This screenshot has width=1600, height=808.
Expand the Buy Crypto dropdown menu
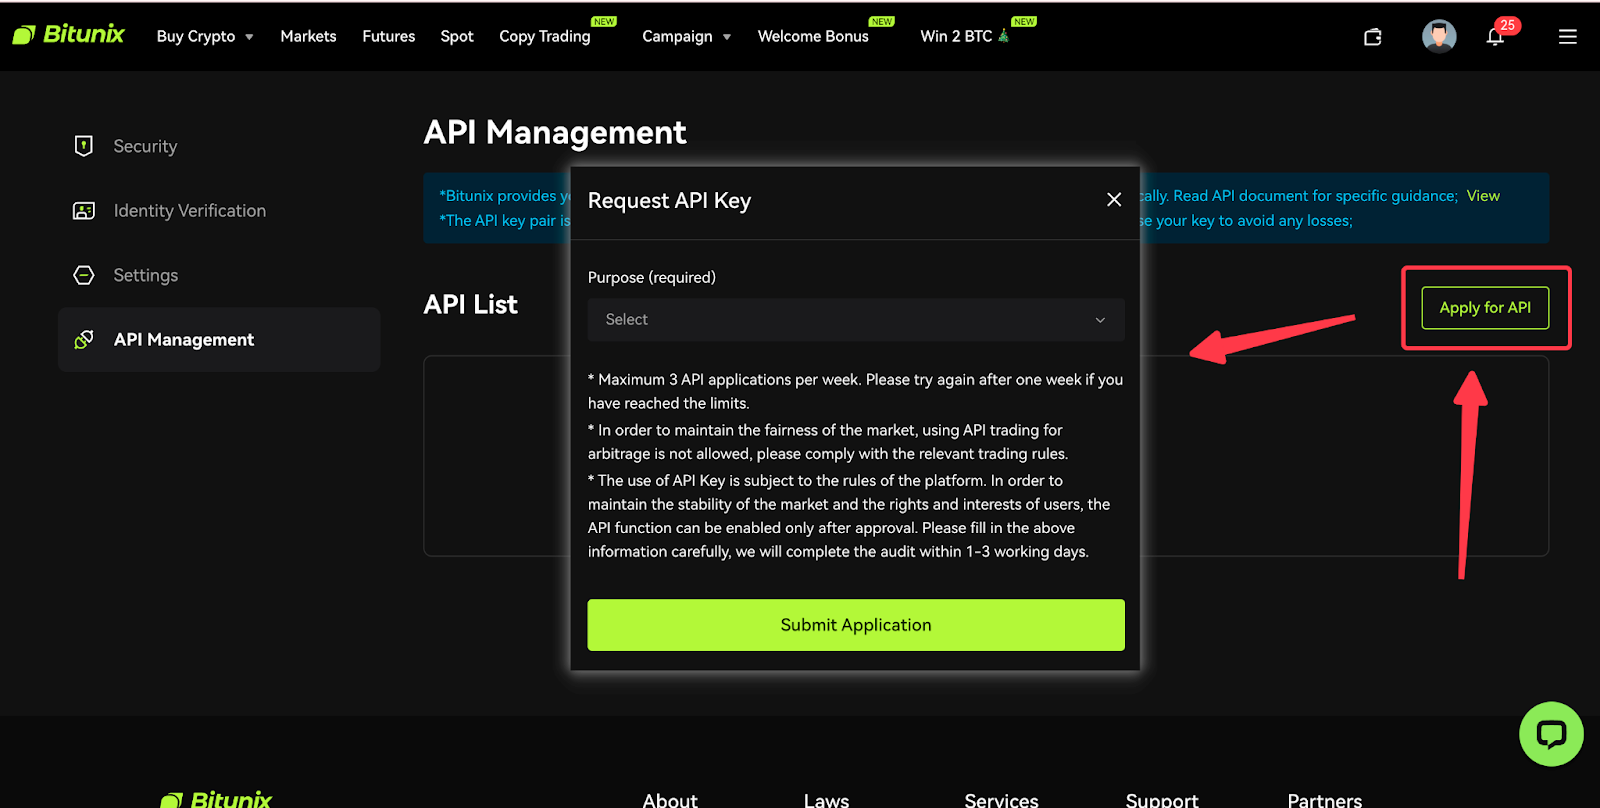205,36
